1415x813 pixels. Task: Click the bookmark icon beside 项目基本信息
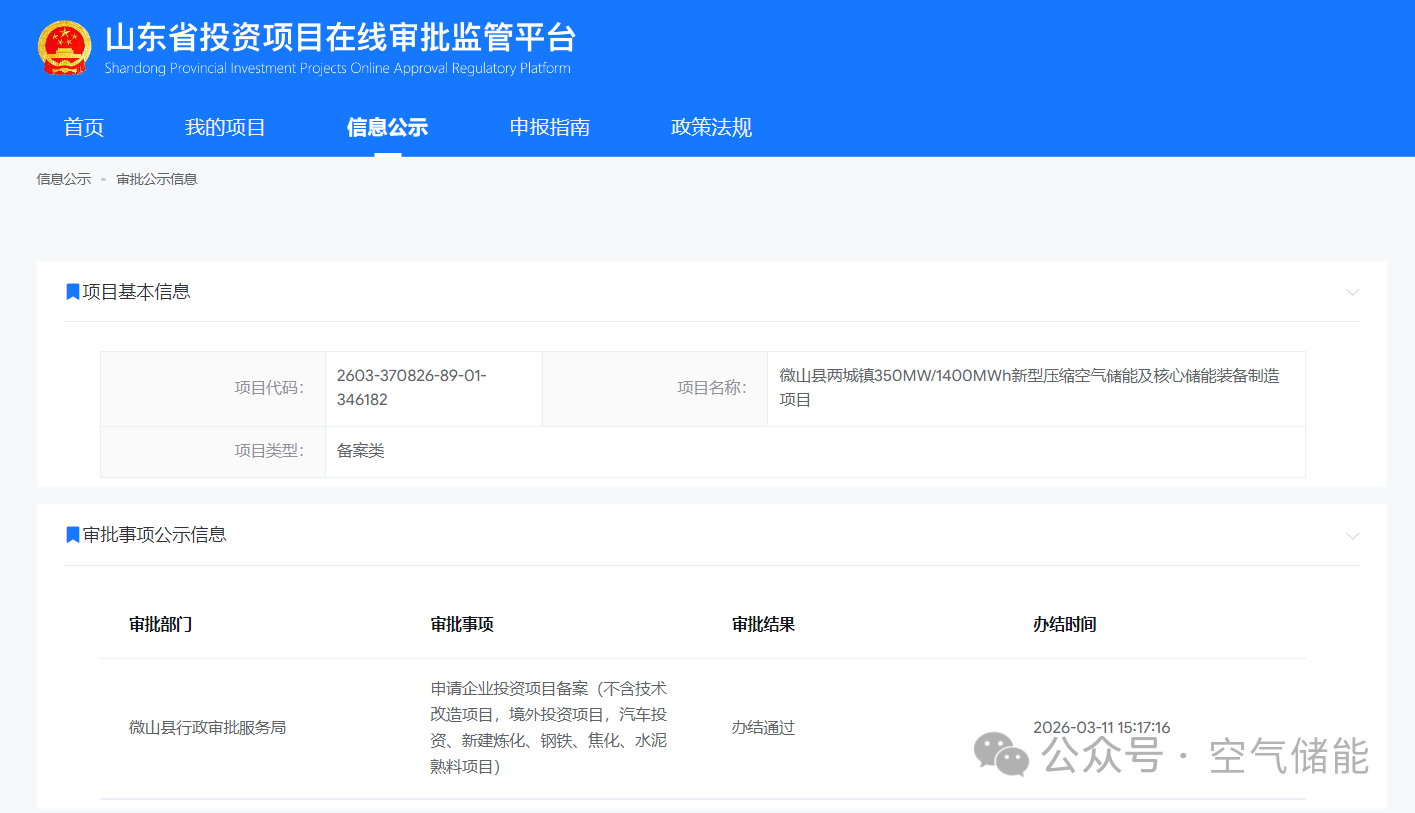point(73,292)
